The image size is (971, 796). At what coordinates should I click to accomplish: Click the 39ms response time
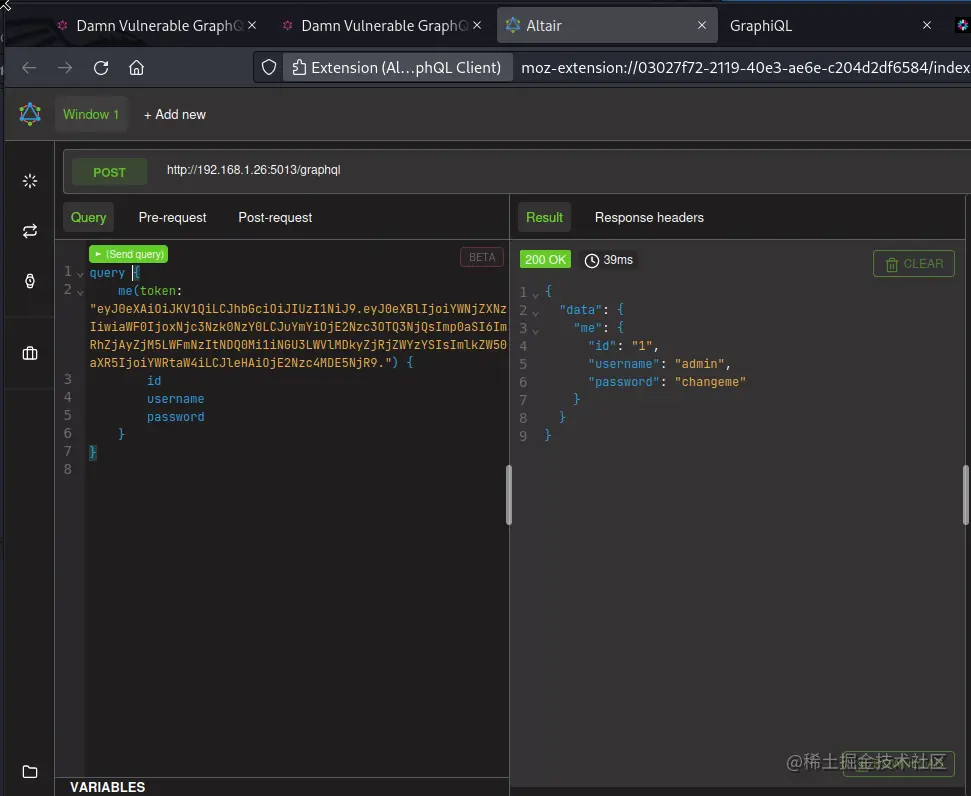click(609, 260)
